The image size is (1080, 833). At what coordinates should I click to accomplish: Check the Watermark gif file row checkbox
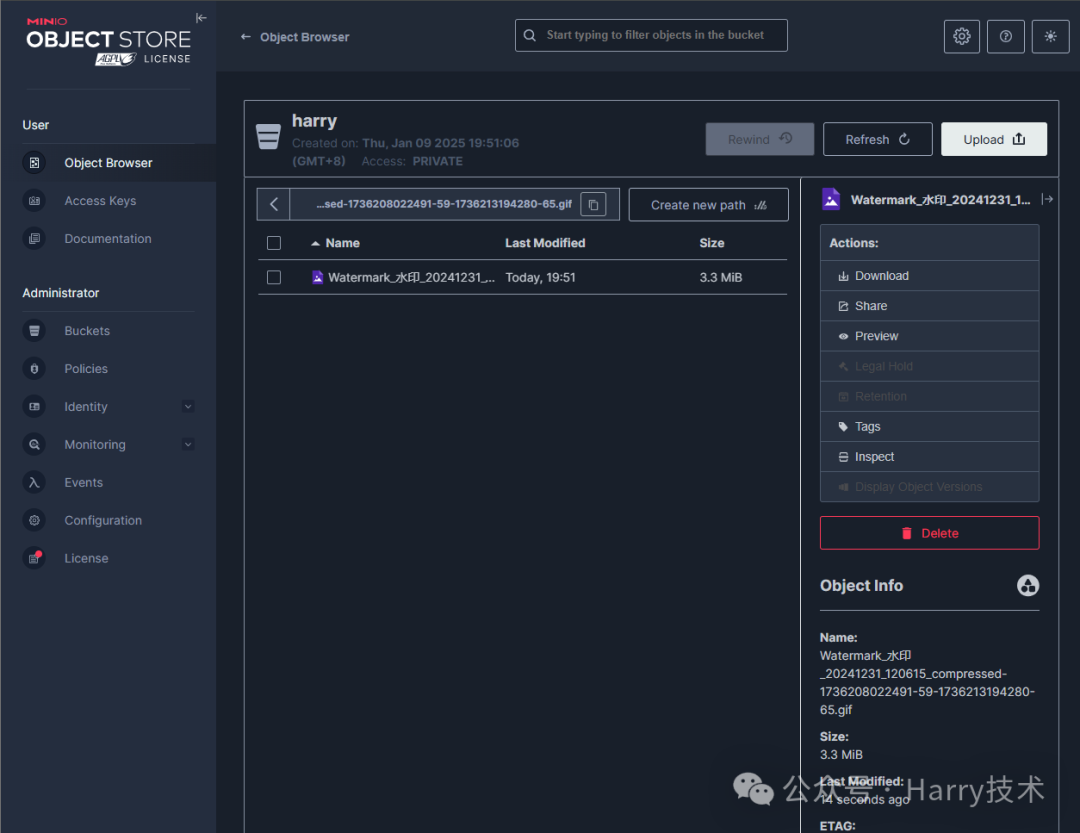[274, 277]
